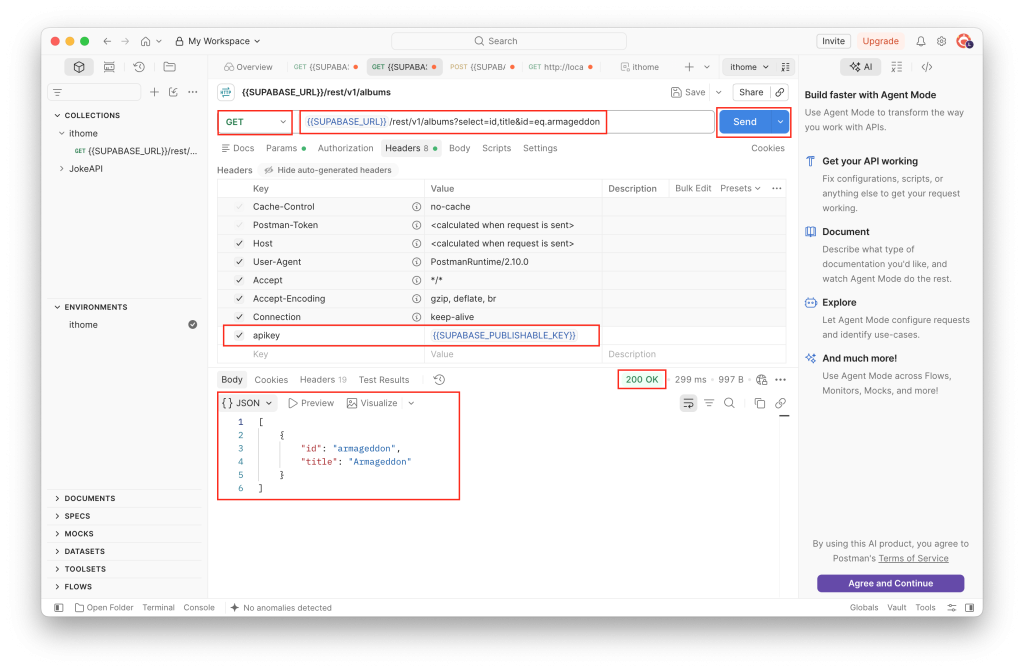This screenshot has width=1024, height=671.
Task: Open the GET method dropdown
Action: click(x=255, y=122)
